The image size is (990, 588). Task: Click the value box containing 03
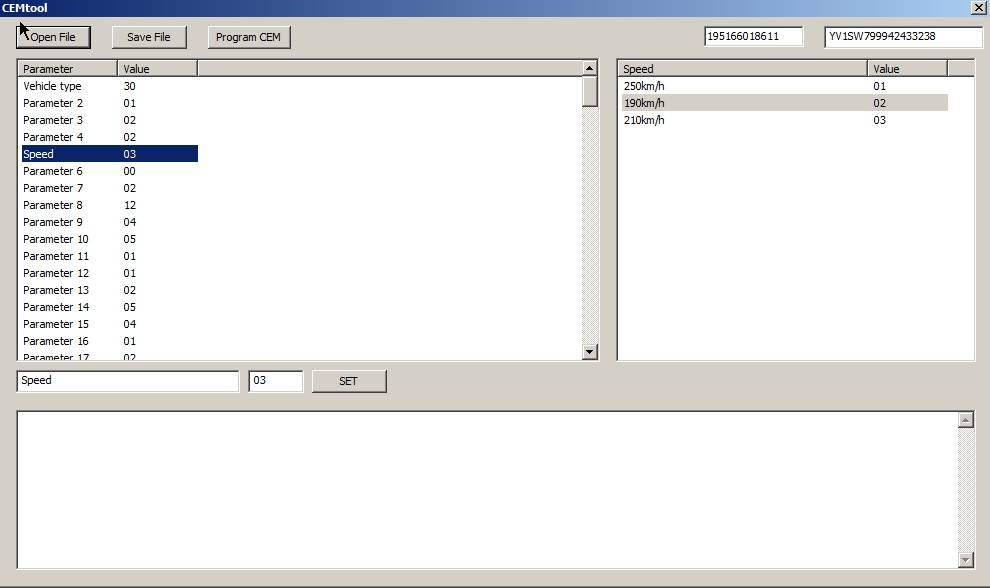[276, 380]
